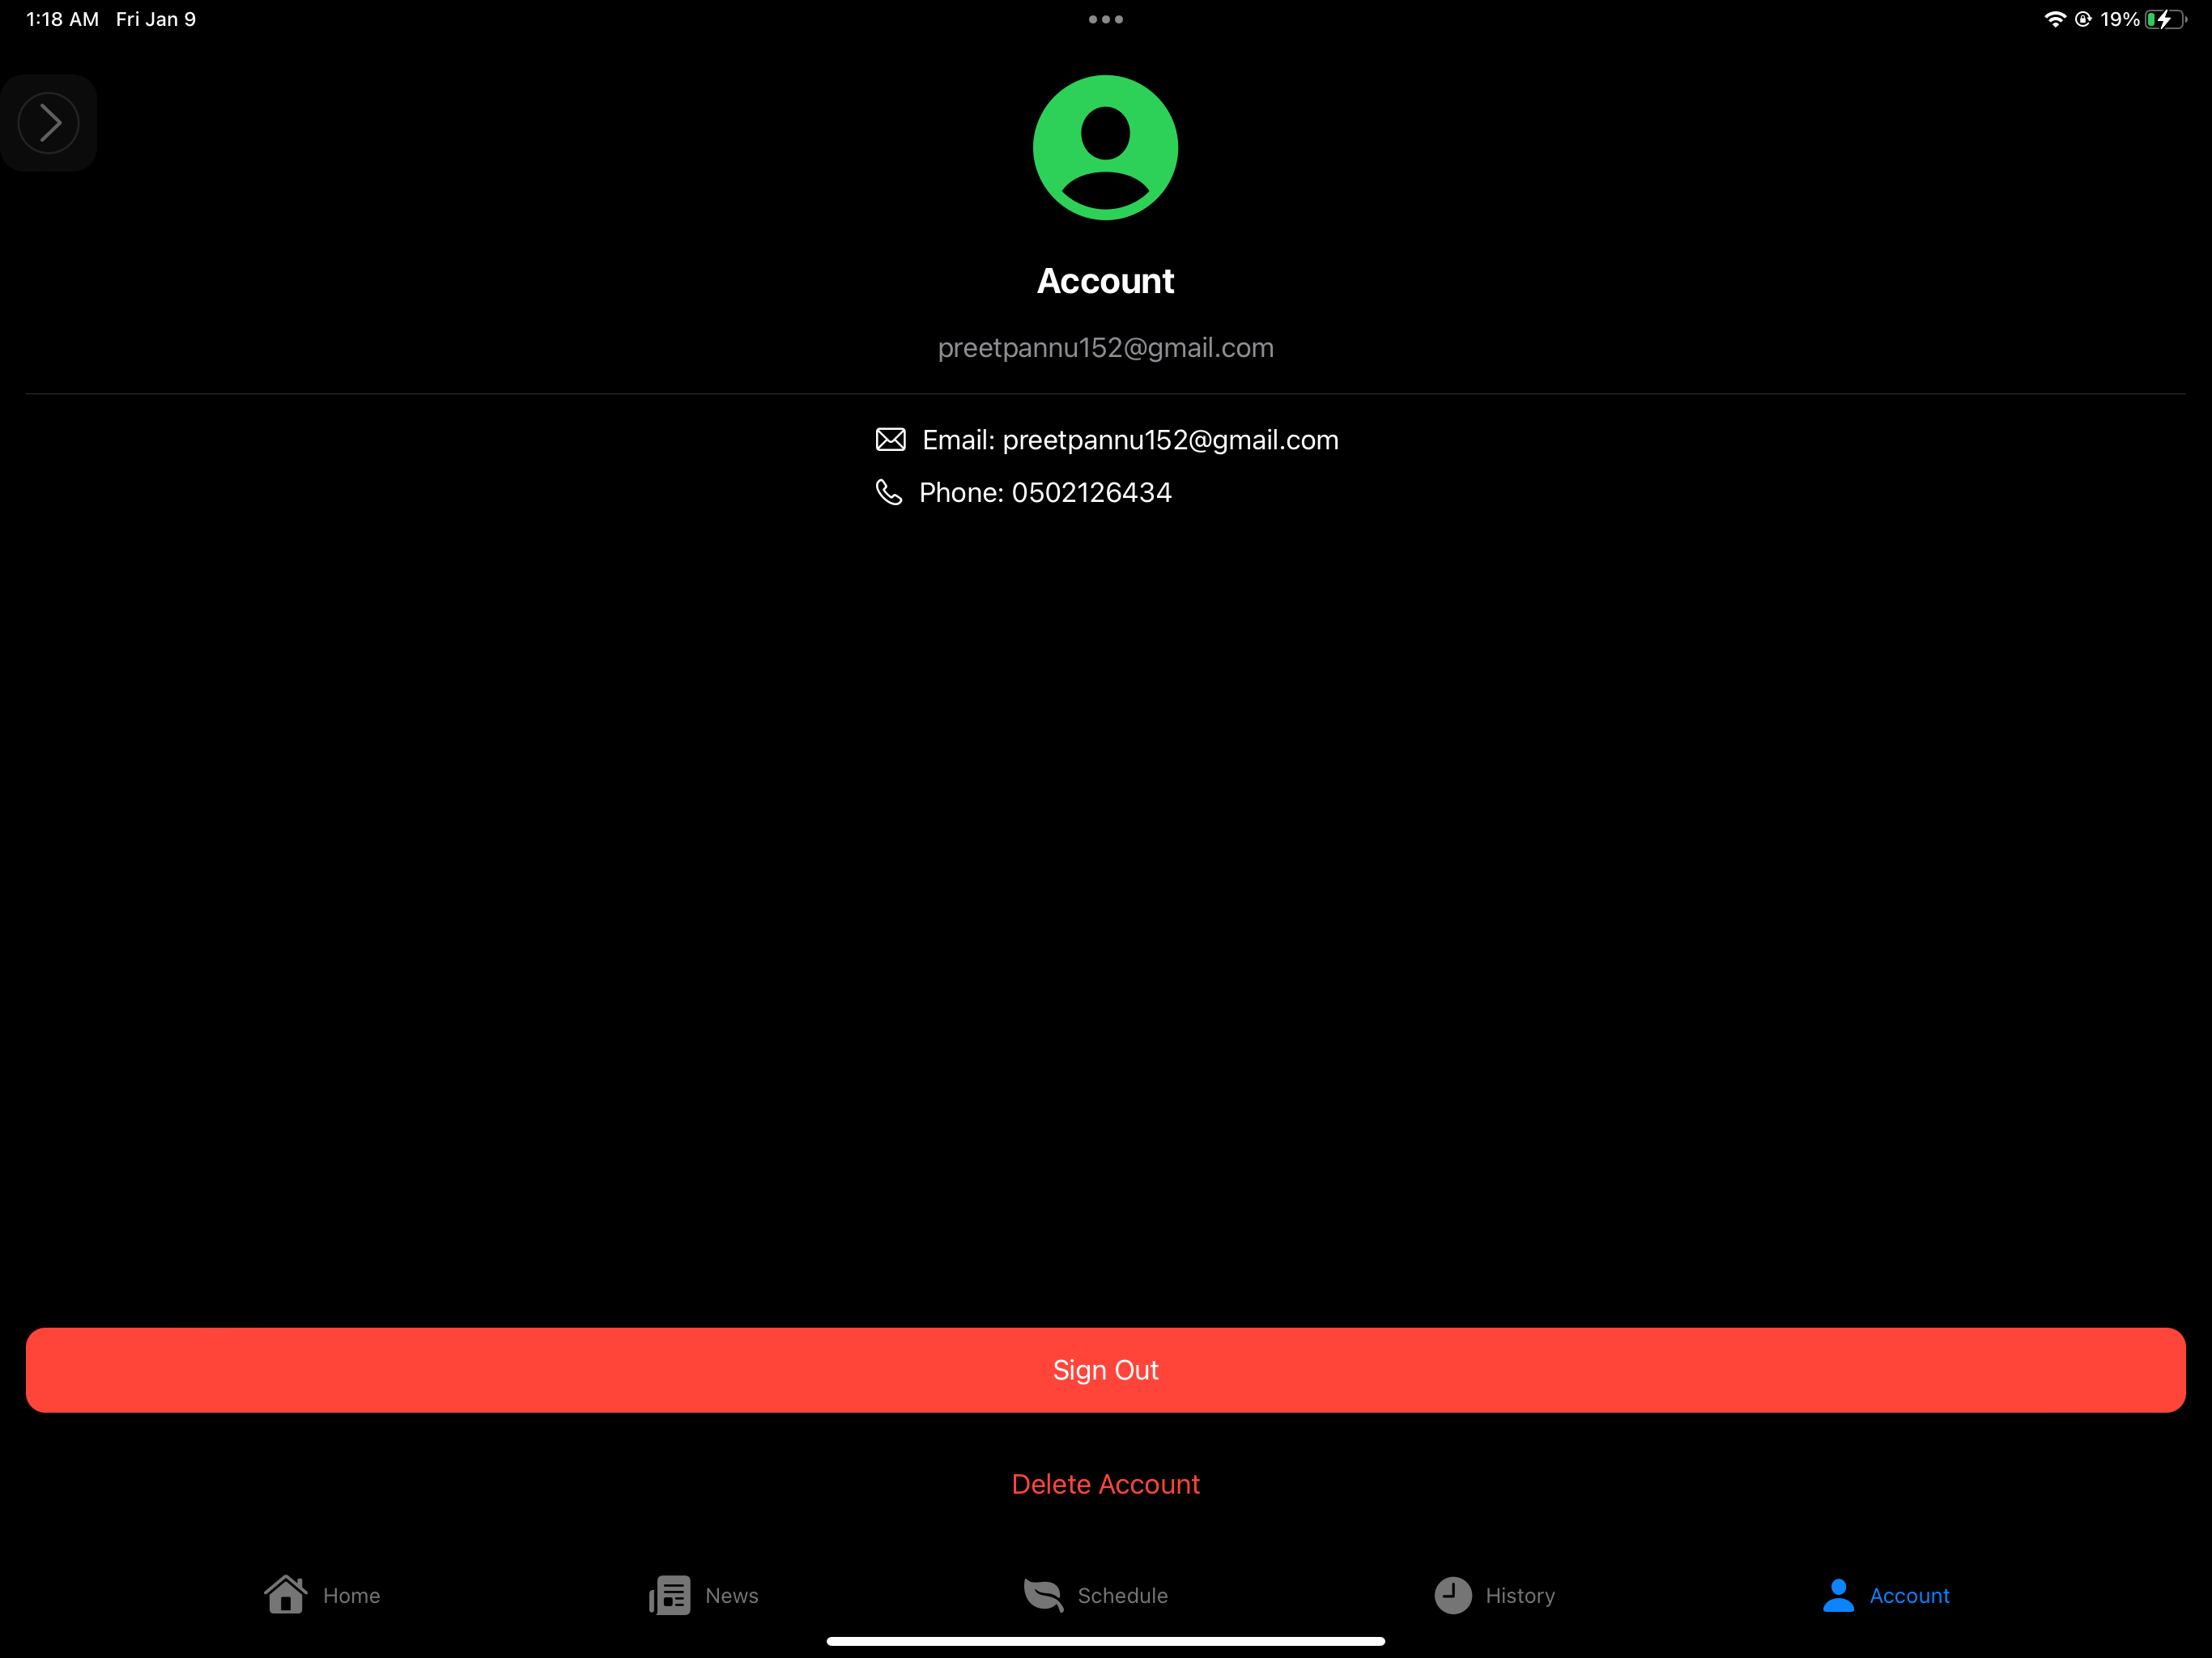Tap the 1:18 AM clock in status bar
The height and width of the screenshot is (1658, 2212).
(x=62, y=19)
